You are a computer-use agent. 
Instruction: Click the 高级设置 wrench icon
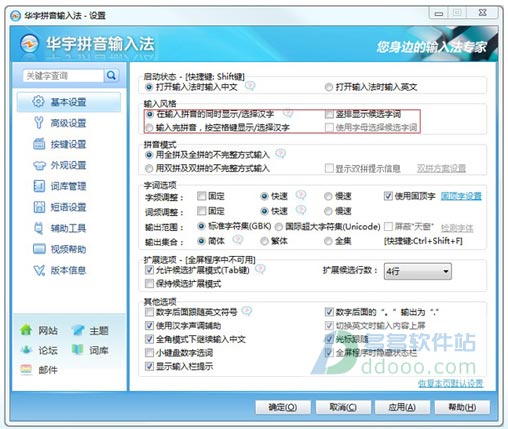[x=39, y=123]
